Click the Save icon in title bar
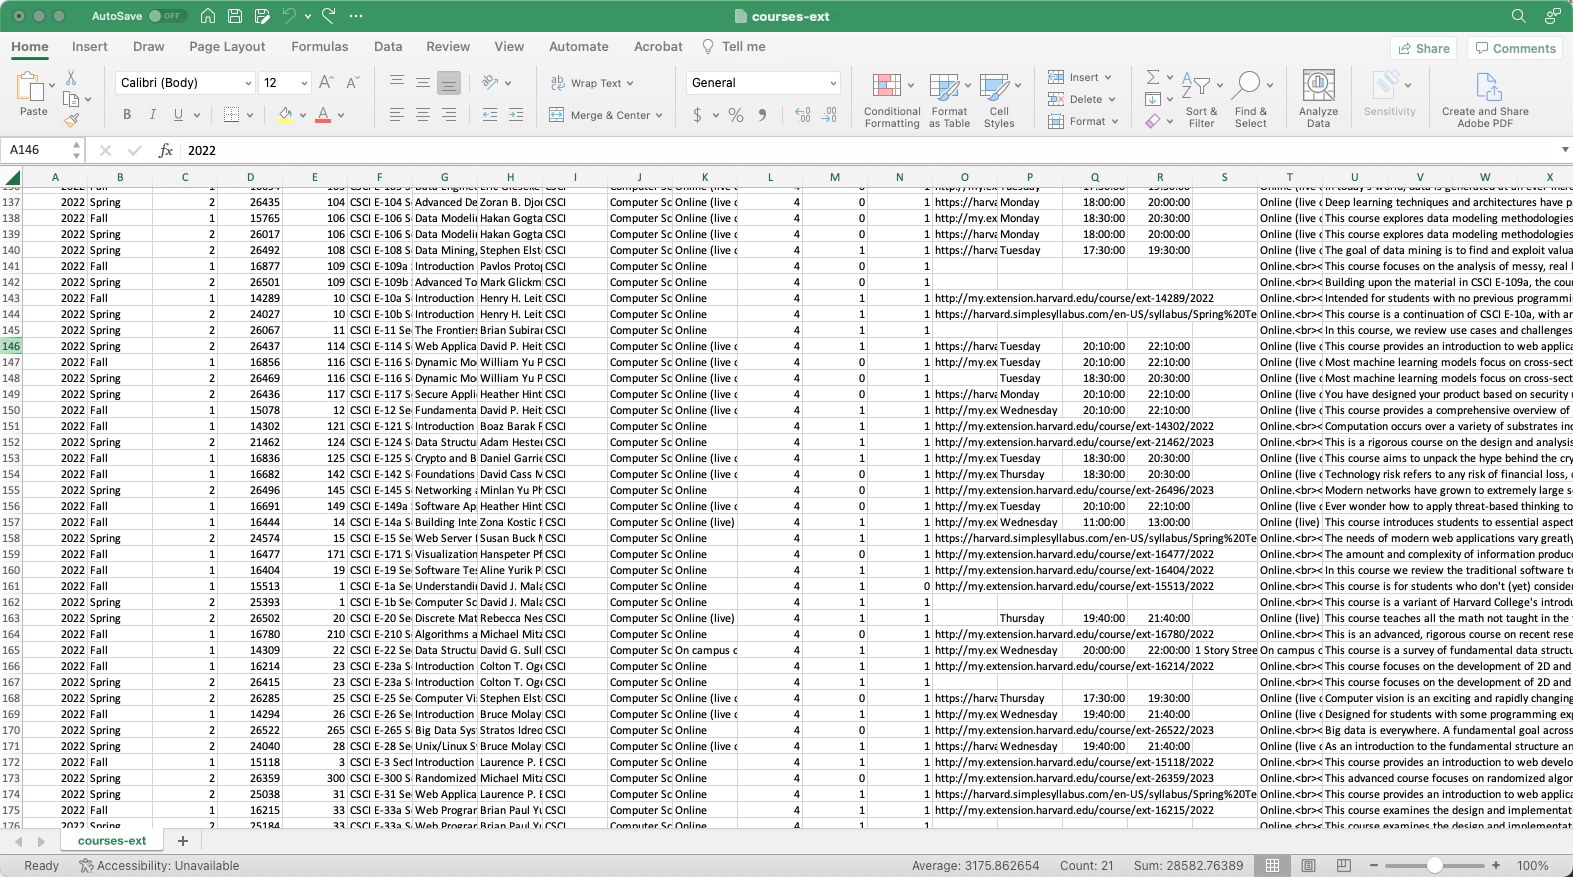 tap(235, 16)
